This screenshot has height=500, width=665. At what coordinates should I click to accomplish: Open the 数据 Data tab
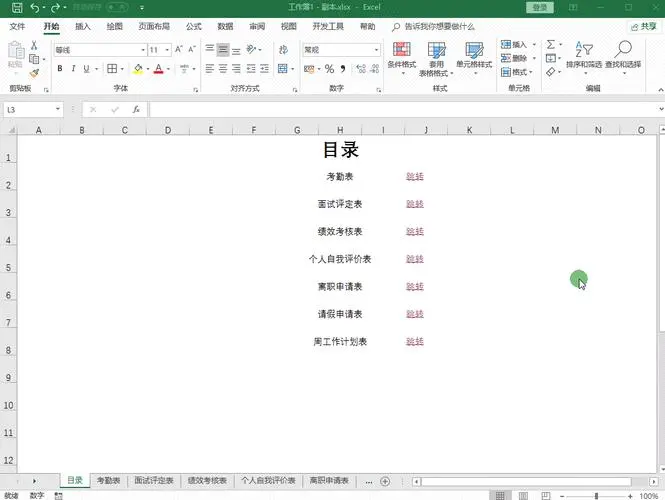click(225, 26)
